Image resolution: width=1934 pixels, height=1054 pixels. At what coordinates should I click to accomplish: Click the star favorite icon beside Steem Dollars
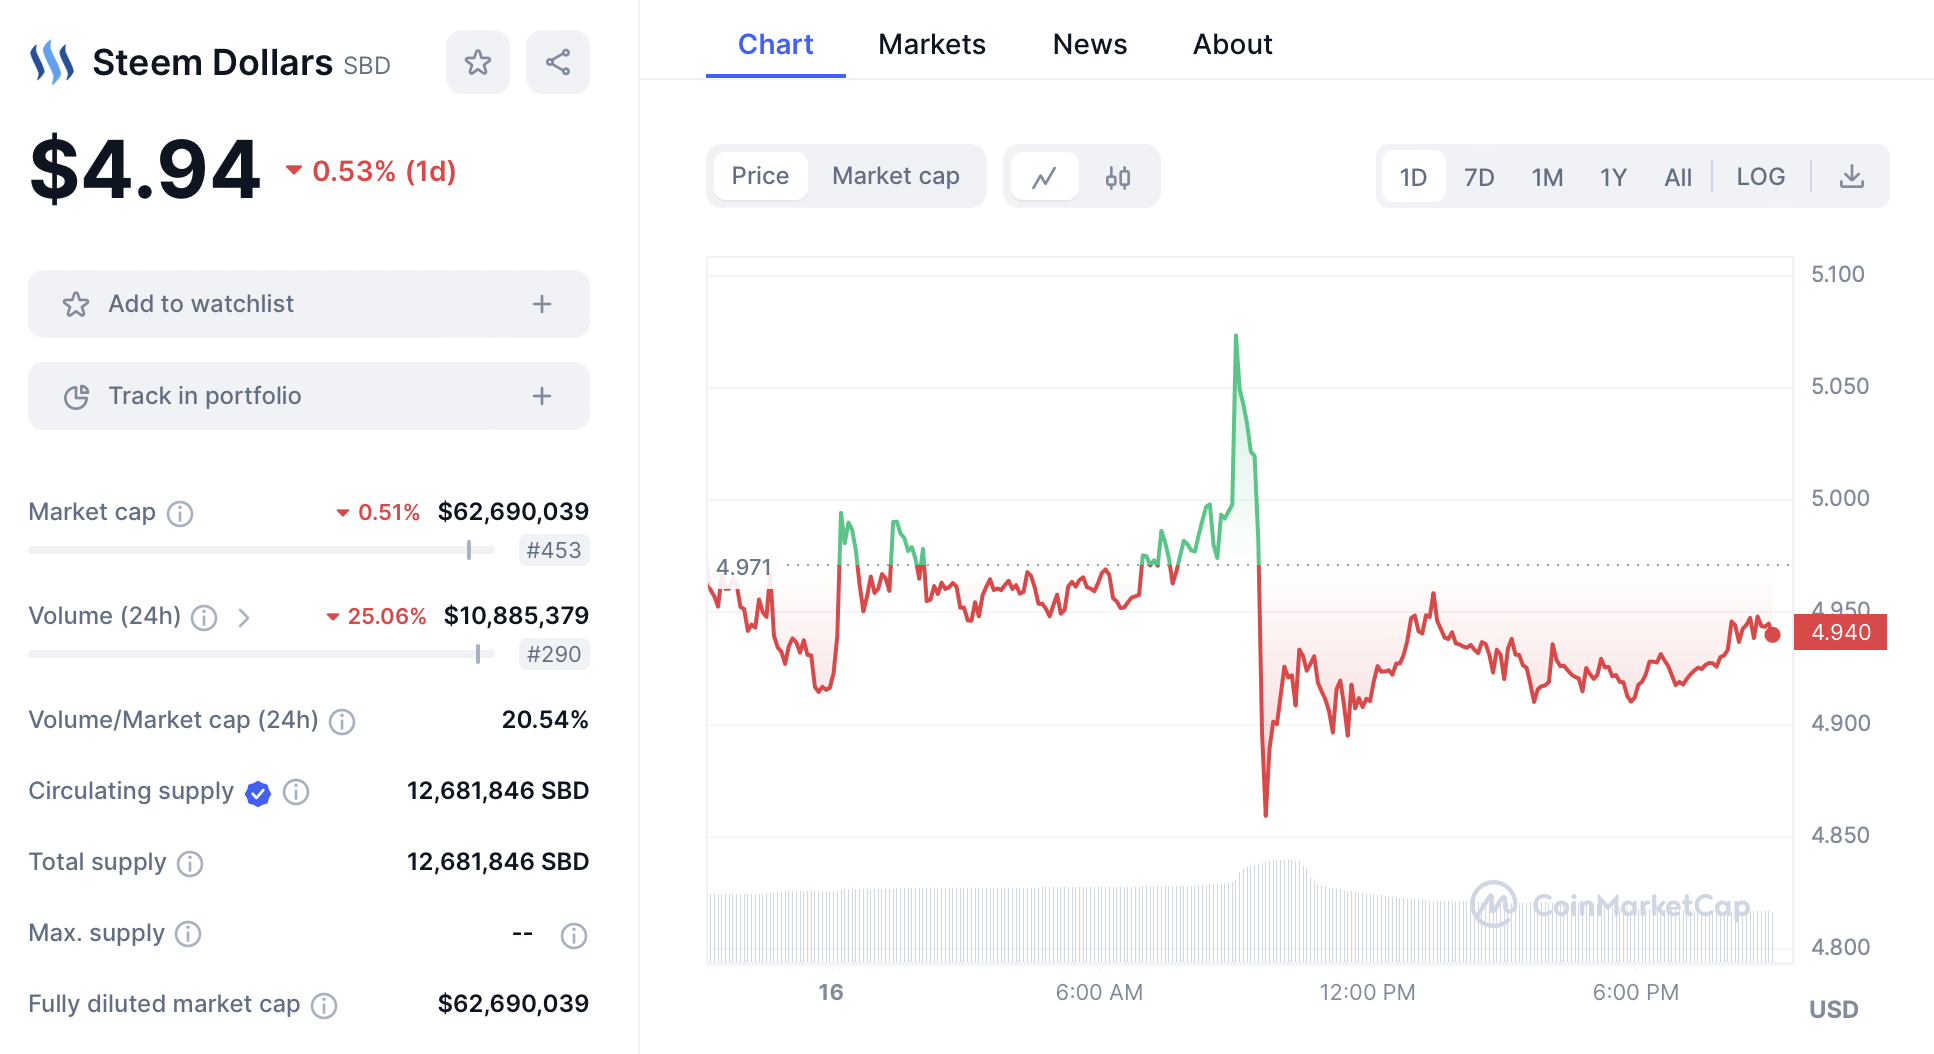click(478, 63)
